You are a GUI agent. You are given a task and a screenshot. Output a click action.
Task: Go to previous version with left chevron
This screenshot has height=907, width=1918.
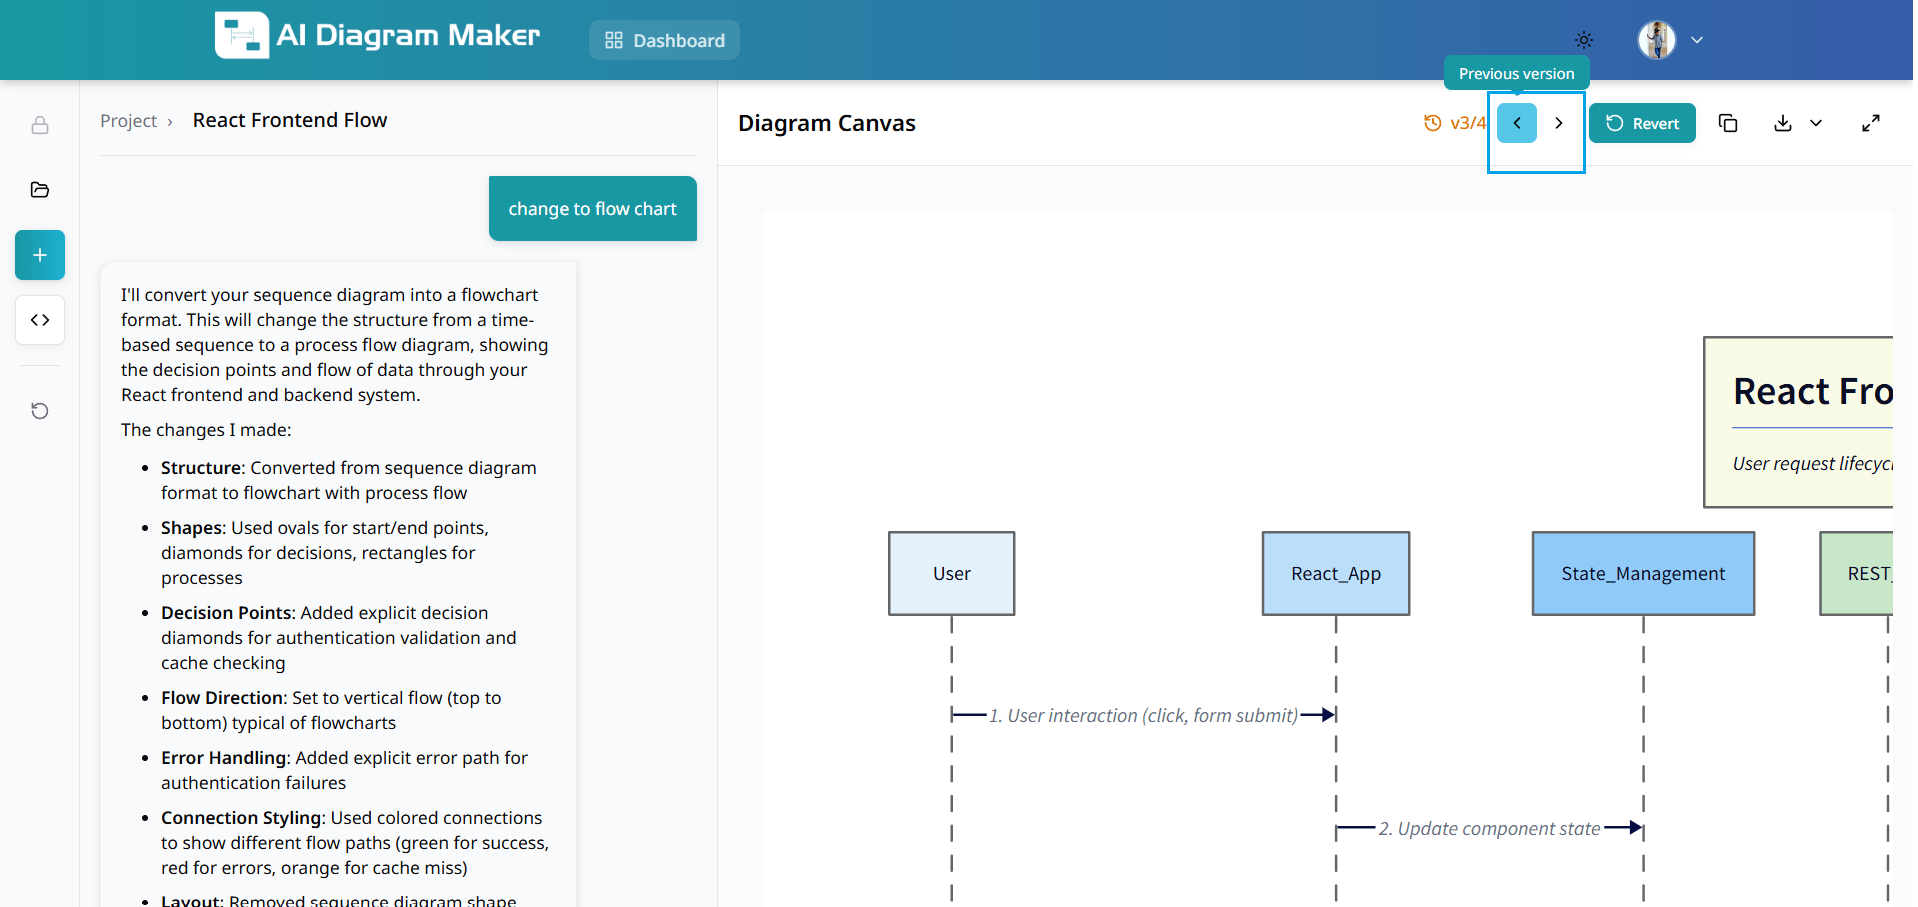tap(1516, 123)
